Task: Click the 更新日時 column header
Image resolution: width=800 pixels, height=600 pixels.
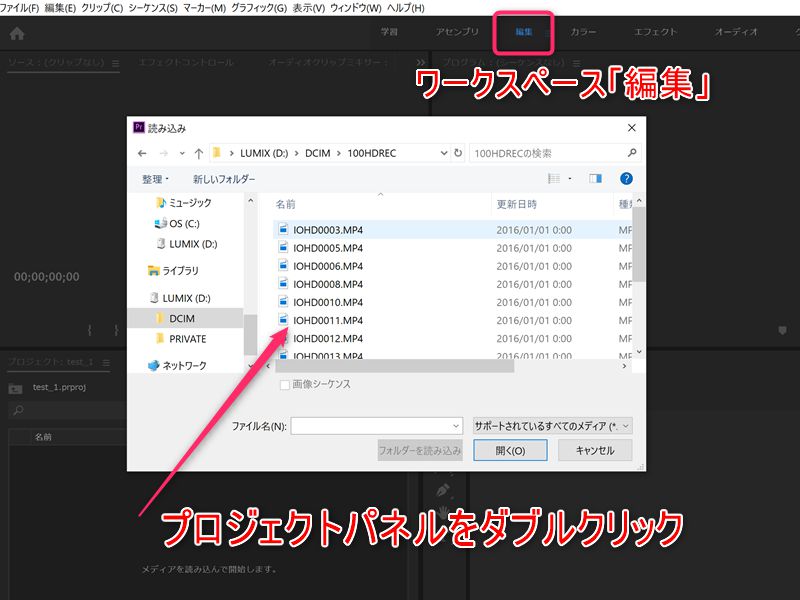Action: coord(517,204)
